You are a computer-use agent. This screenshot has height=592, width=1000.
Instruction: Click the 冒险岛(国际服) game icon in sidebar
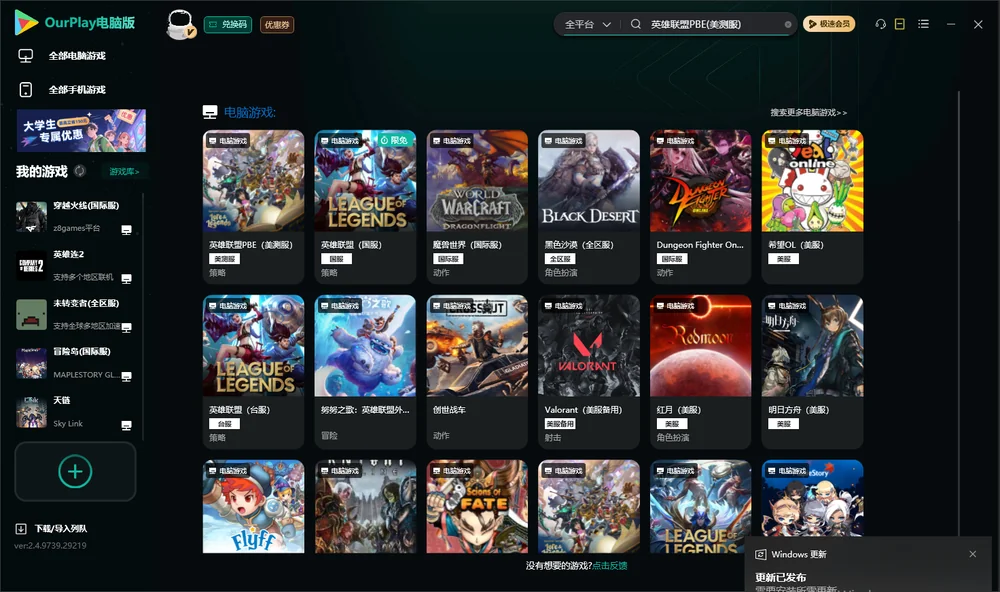(31, 363)
